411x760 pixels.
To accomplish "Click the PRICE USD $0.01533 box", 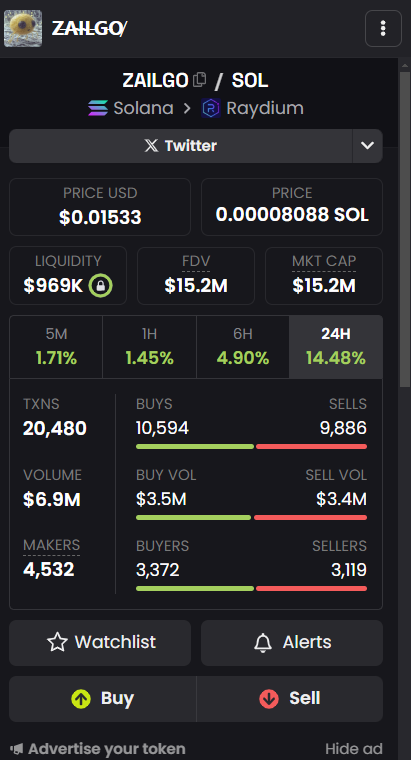I will pos(100,207).
